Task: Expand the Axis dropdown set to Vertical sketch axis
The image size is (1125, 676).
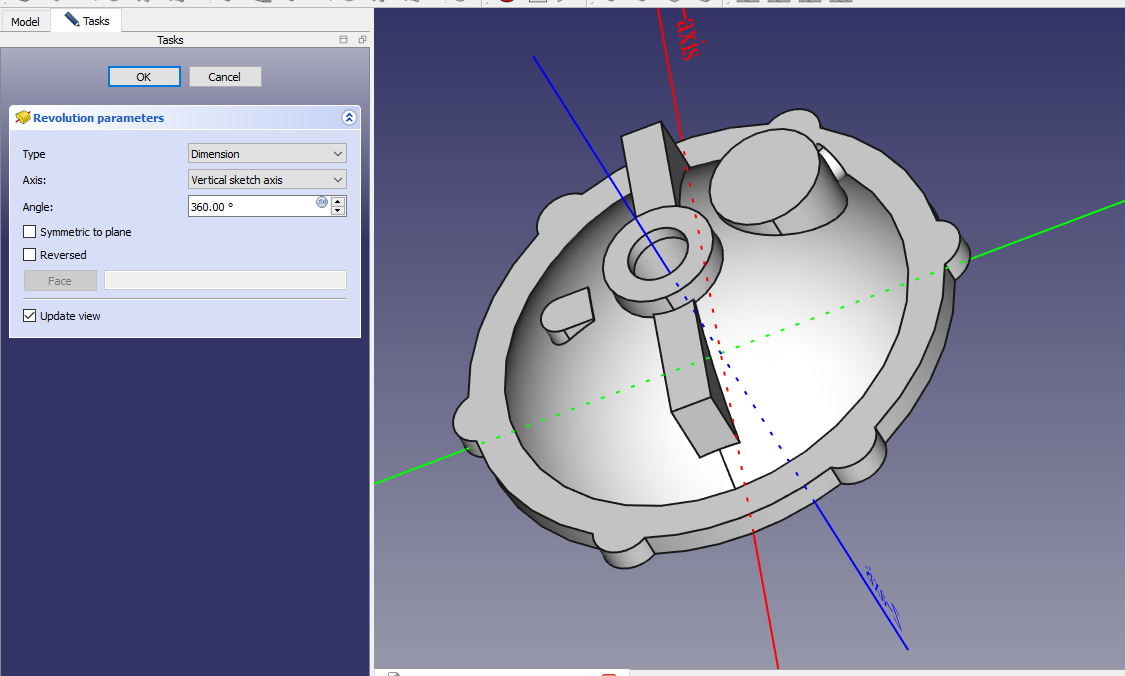Action: [267, 180]
